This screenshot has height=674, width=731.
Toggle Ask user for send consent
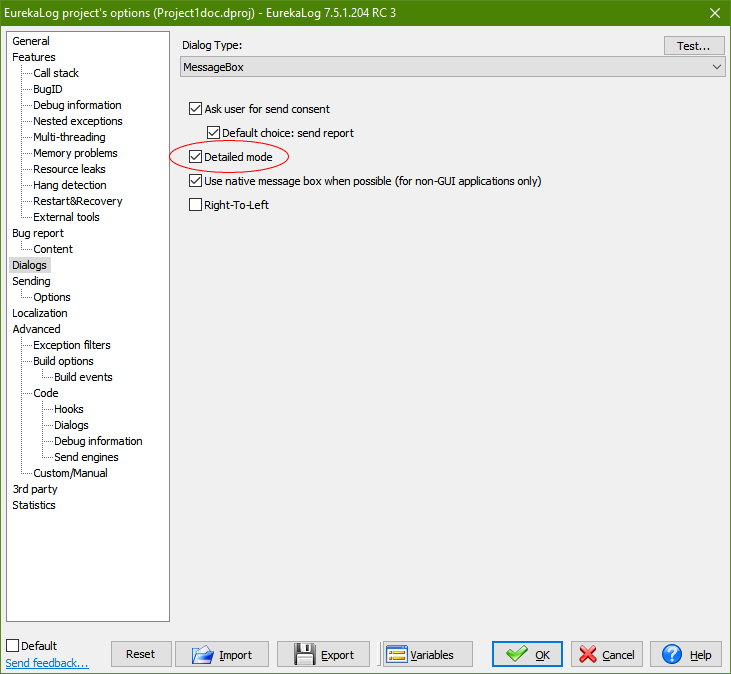click(x=196, y=109)
